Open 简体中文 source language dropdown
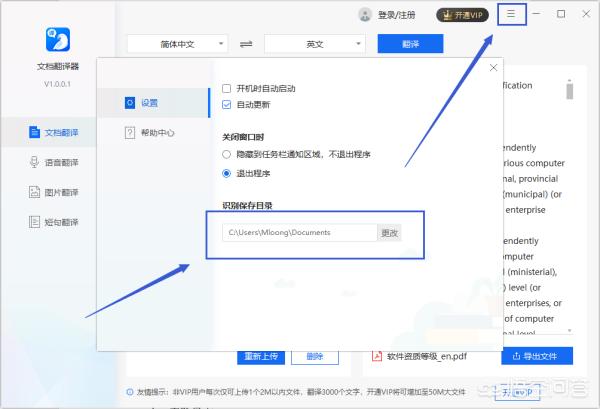The width and height of the screenshot is (600, 409). click(x=177, y=44)
